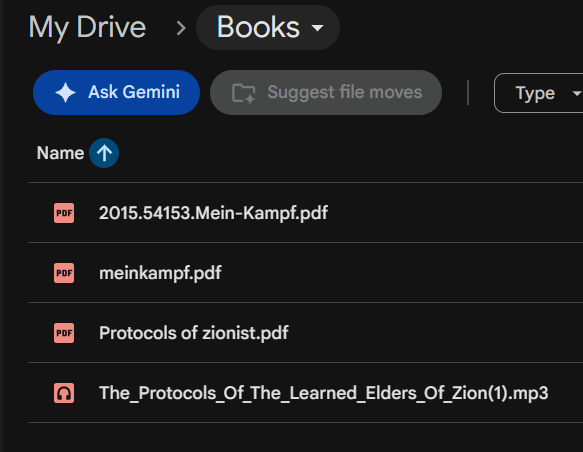Select the Protocols of zionist.pdf file
This screenshot has height=452, width=583.
click(x=306, y=333)
